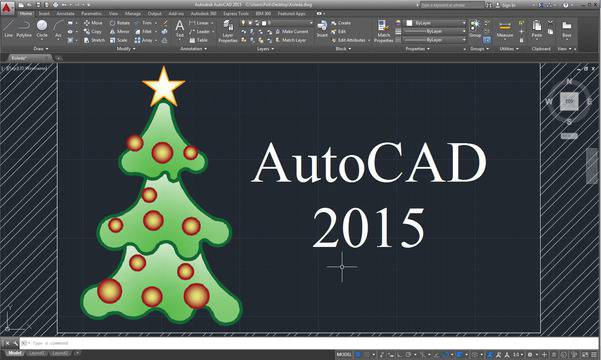Screen dimensions: 601x360
Task: Expand the Block panel dropdown
Action: pos(343,49)
